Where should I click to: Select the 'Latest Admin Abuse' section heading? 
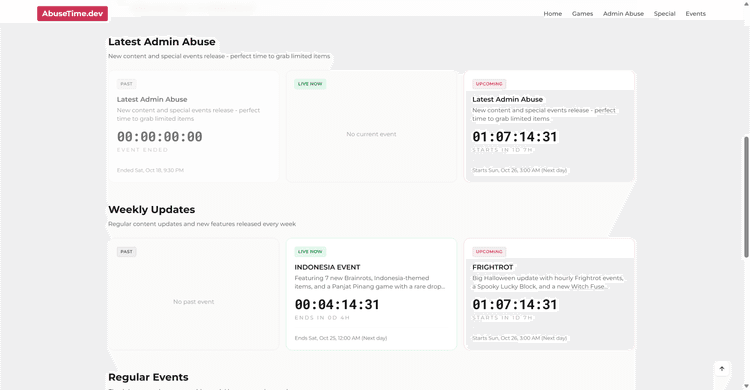[x=162, y=42]
